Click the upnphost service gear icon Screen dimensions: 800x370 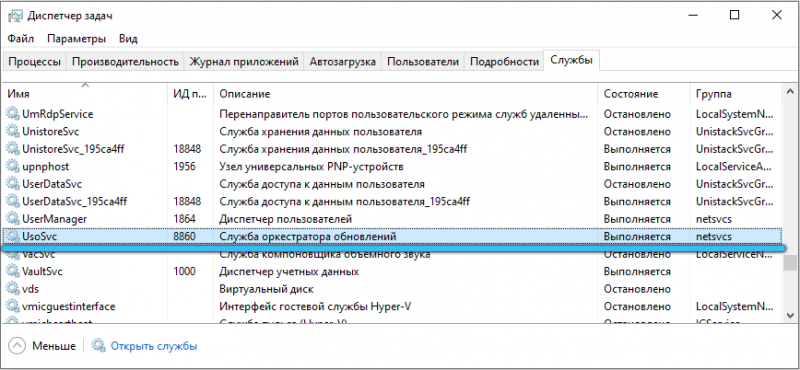(12, 166)
